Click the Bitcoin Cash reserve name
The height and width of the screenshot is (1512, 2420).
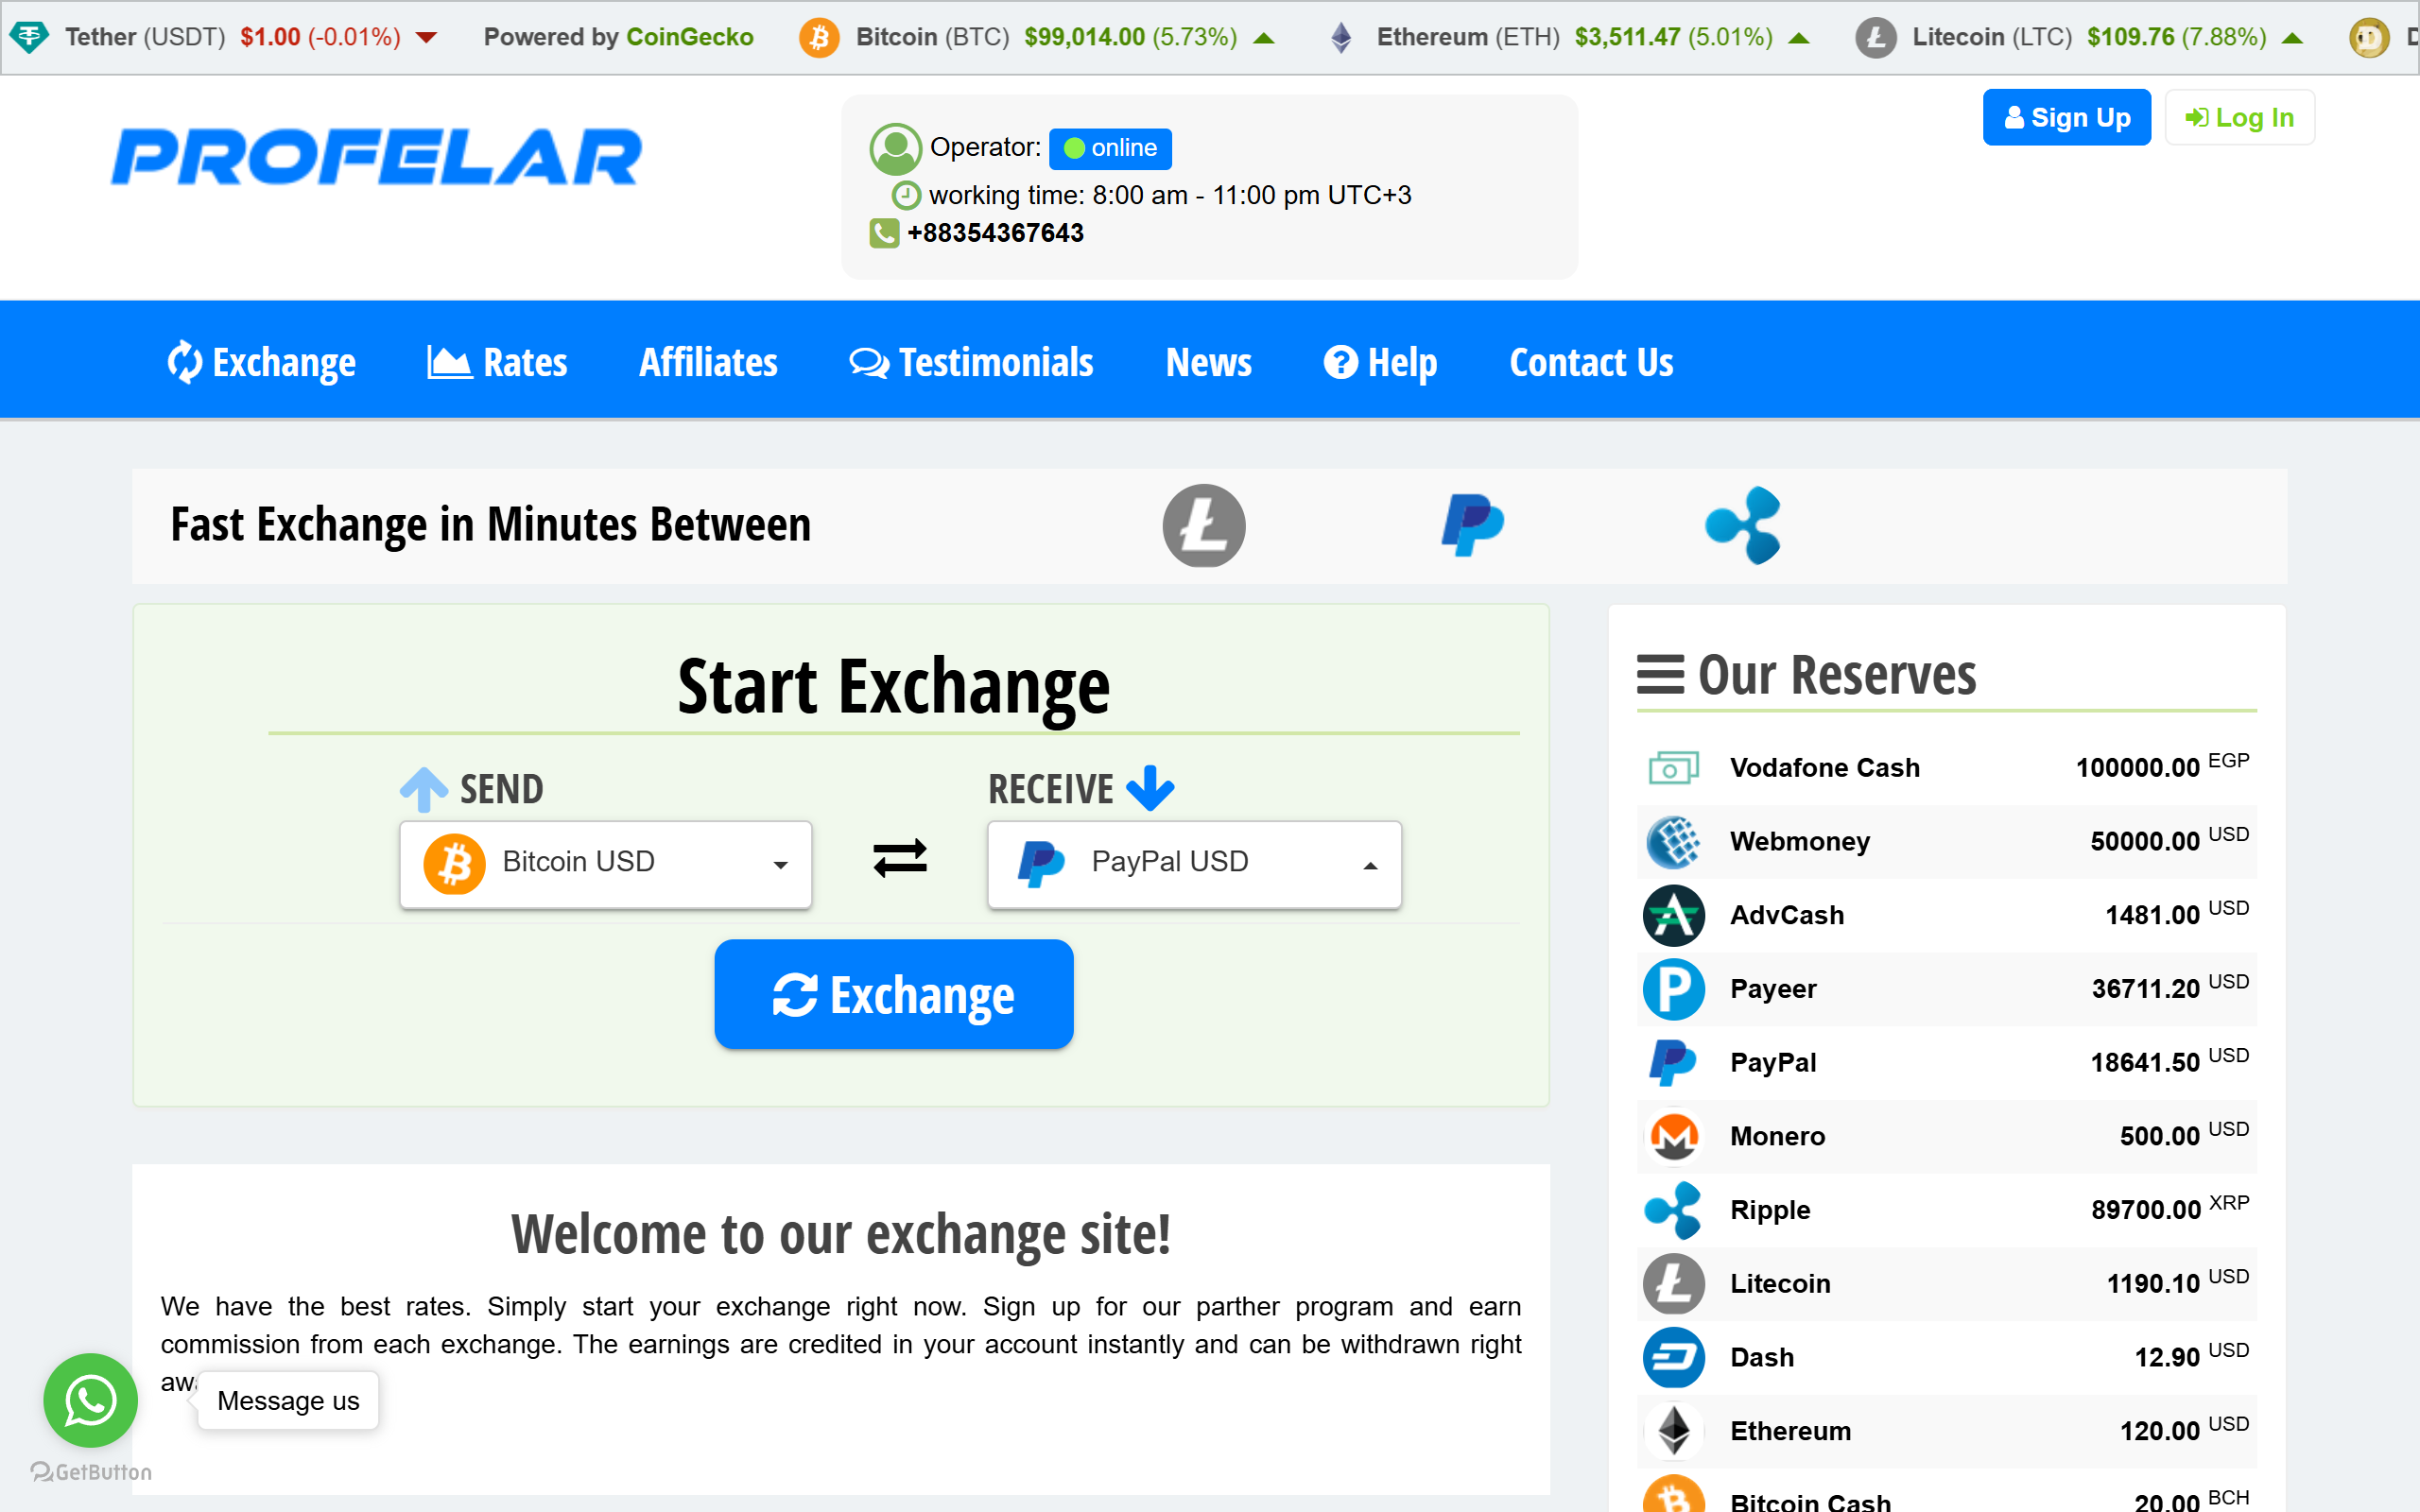click(x=1810, y=1500)
